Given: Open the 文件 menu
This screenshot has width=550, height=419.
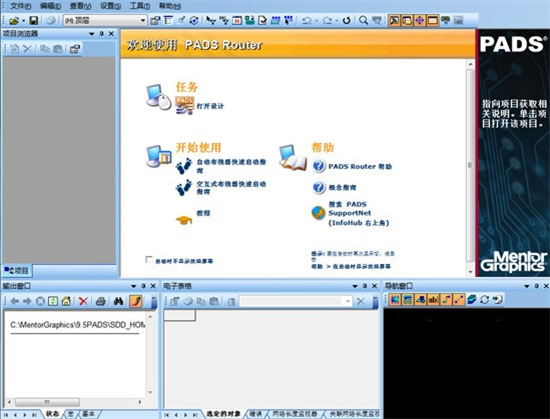Looking at the screenshot, I should tap(21, 6).
